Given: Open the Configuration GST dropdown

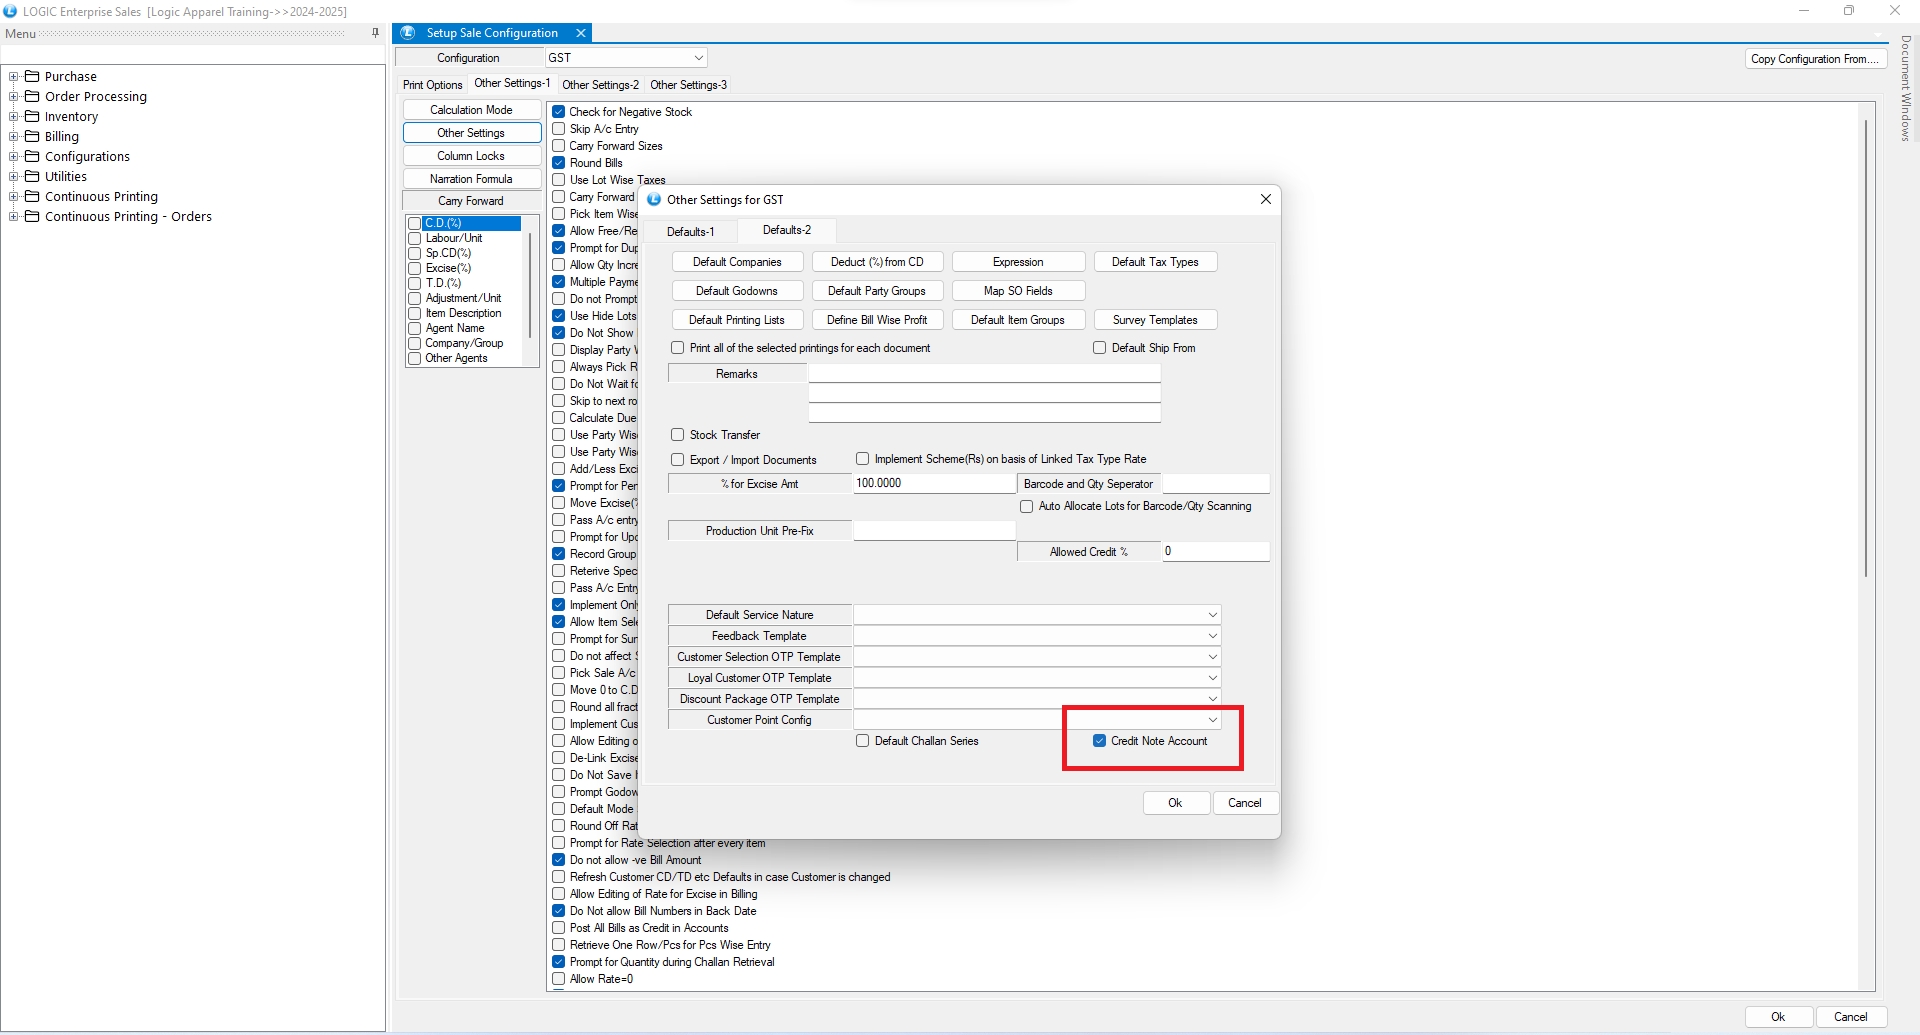Looking at the screenshot, I should tap(698, 58).
